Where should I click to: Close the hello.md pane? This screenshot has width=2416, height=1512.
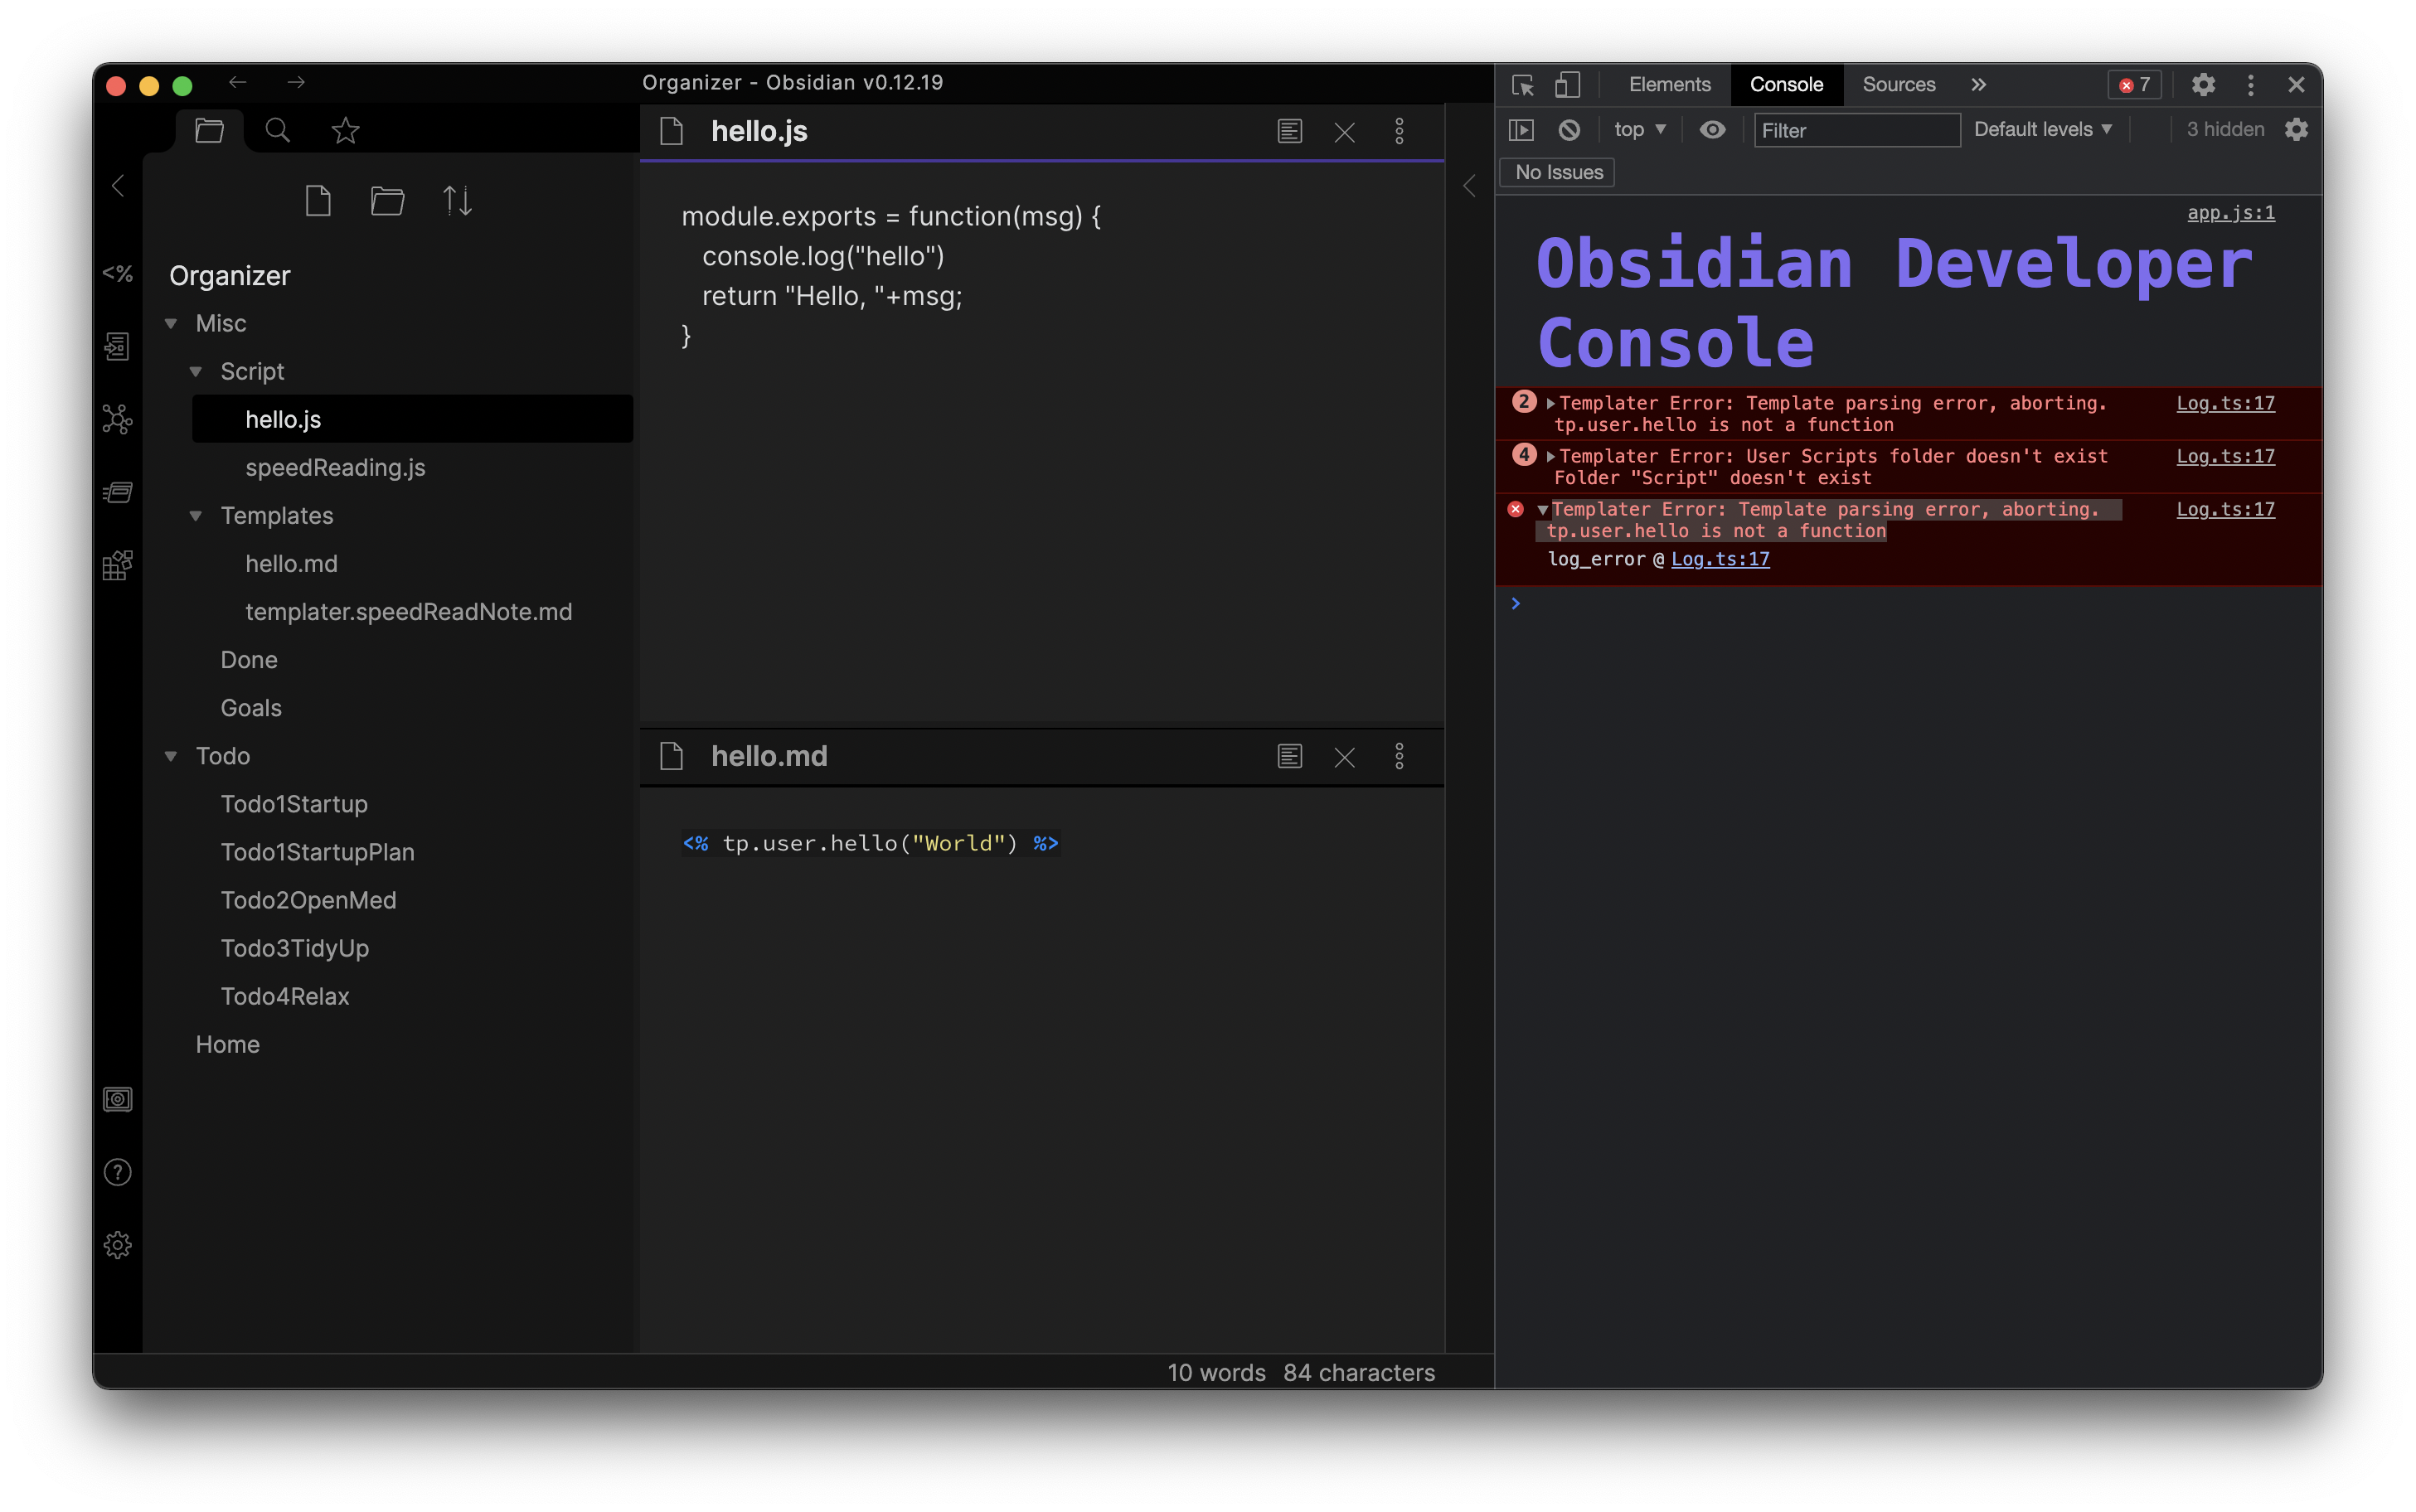click(x=1345, y=757)
